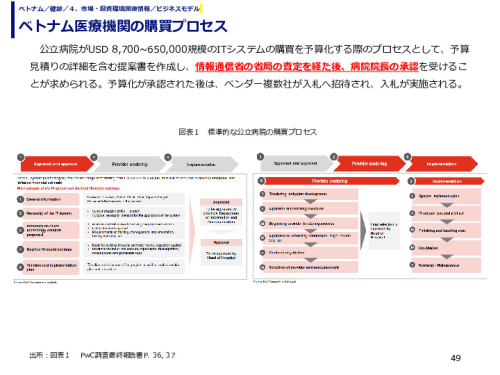Click the slide title ベトナム医療機関の購買プロセス

coord(123,26)
